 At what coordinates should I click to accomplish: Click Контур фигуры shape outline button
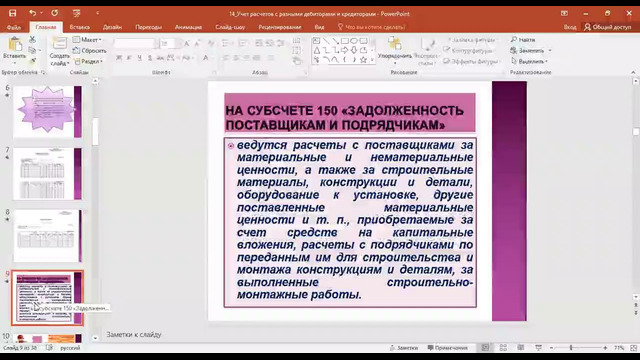click(468, 51)
